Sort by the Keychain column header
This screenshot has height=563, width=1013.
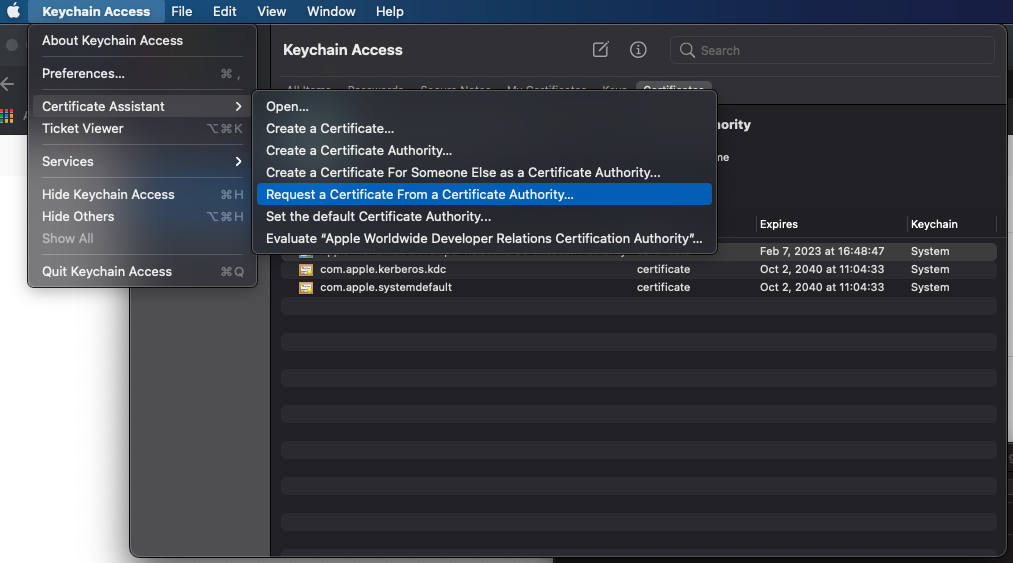click(934, 224)
